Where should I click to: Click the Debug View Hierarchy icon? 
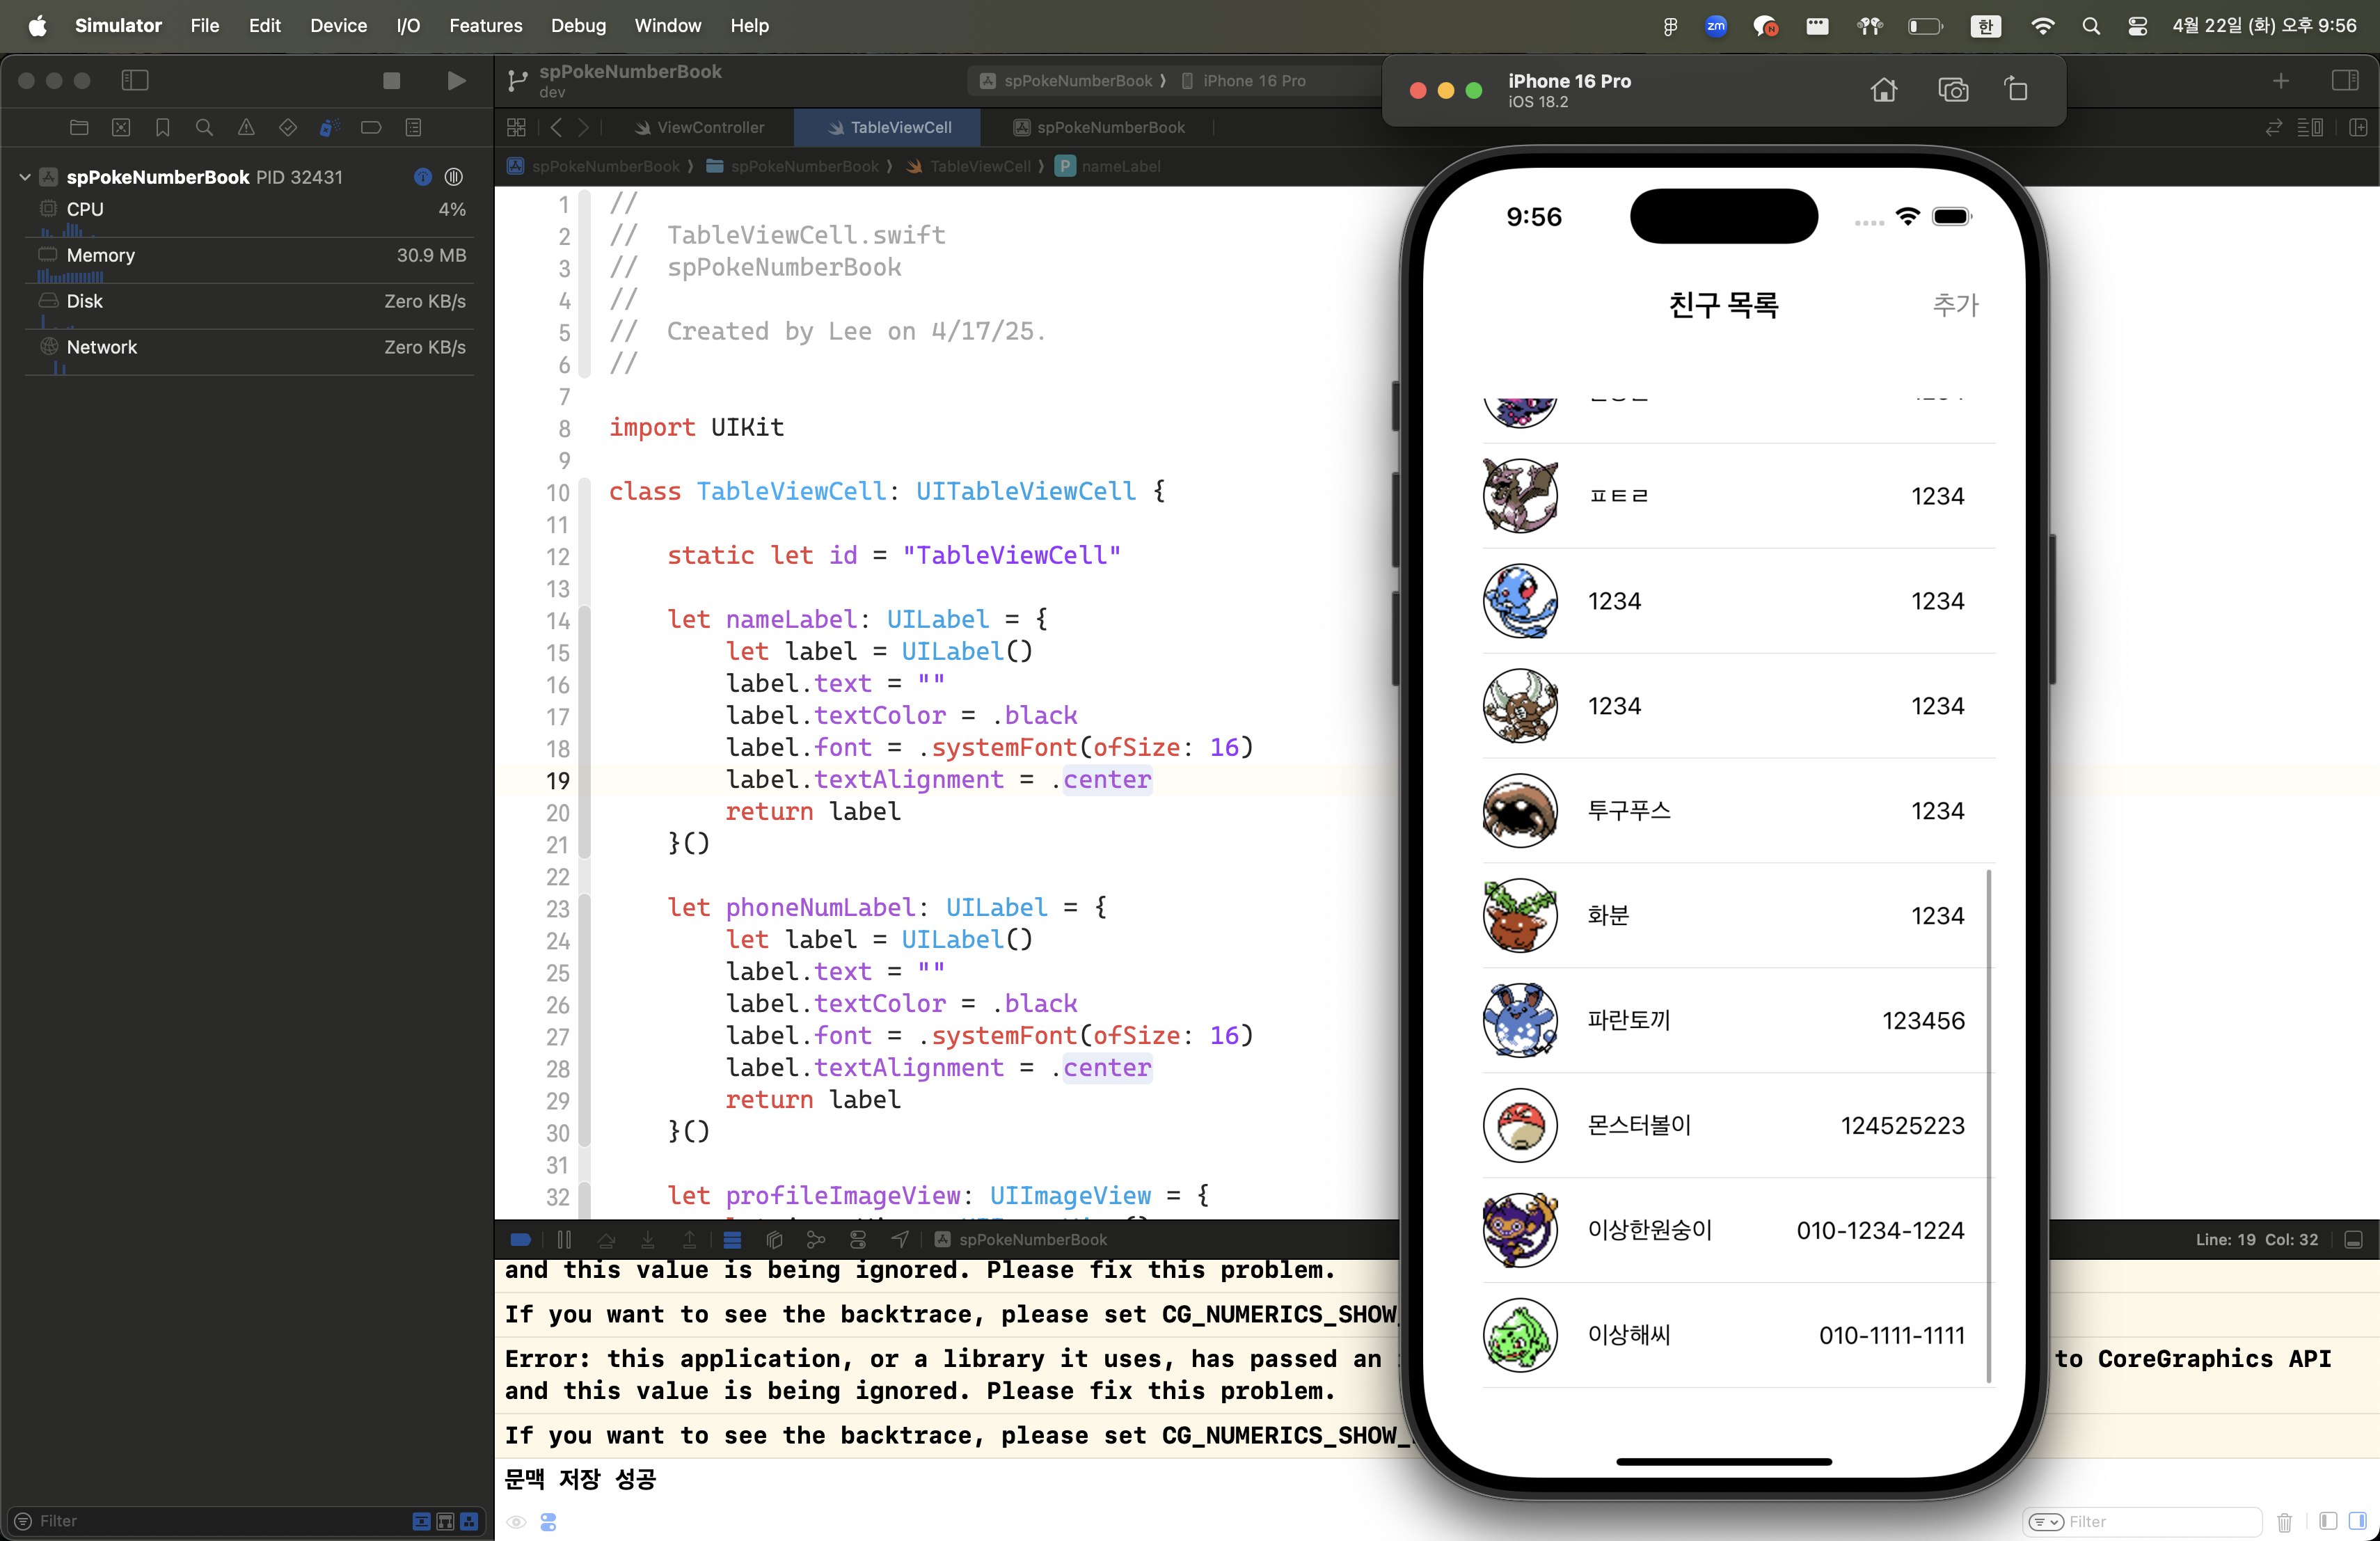click(774, 1239)
